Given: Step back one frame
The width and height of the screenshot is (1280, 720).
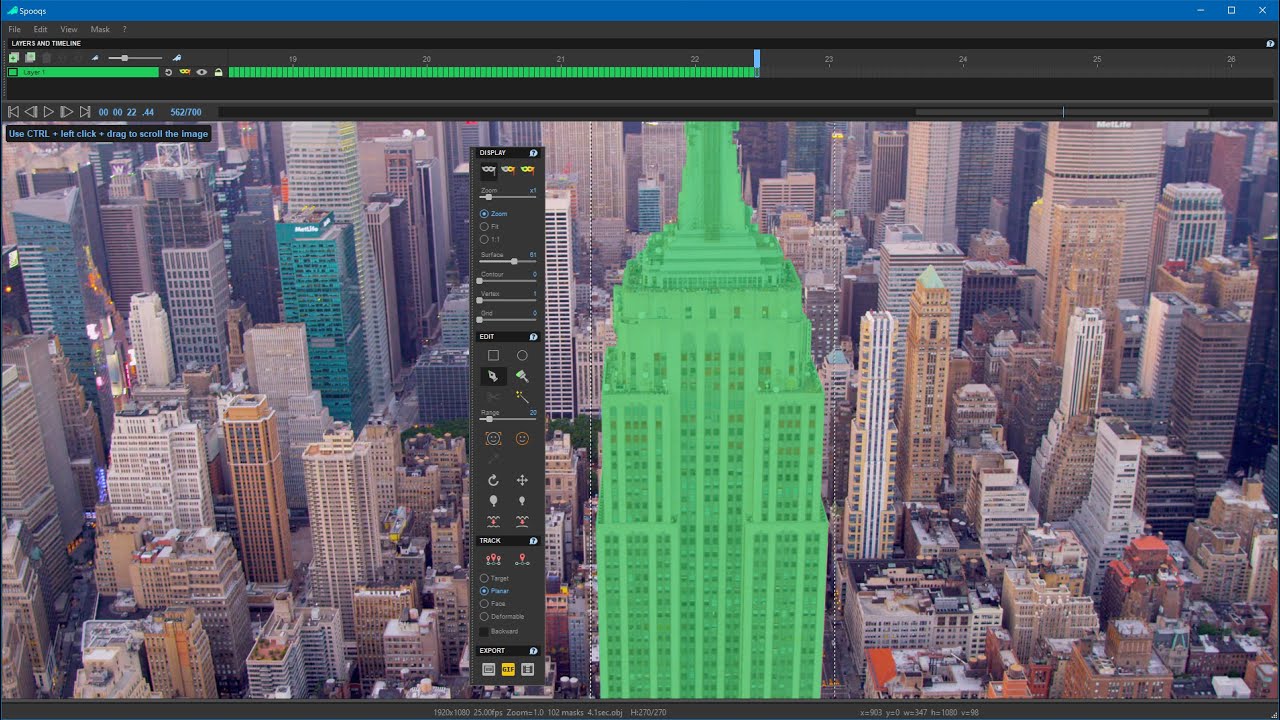Looking at the screenshot, I should point(30,112).
